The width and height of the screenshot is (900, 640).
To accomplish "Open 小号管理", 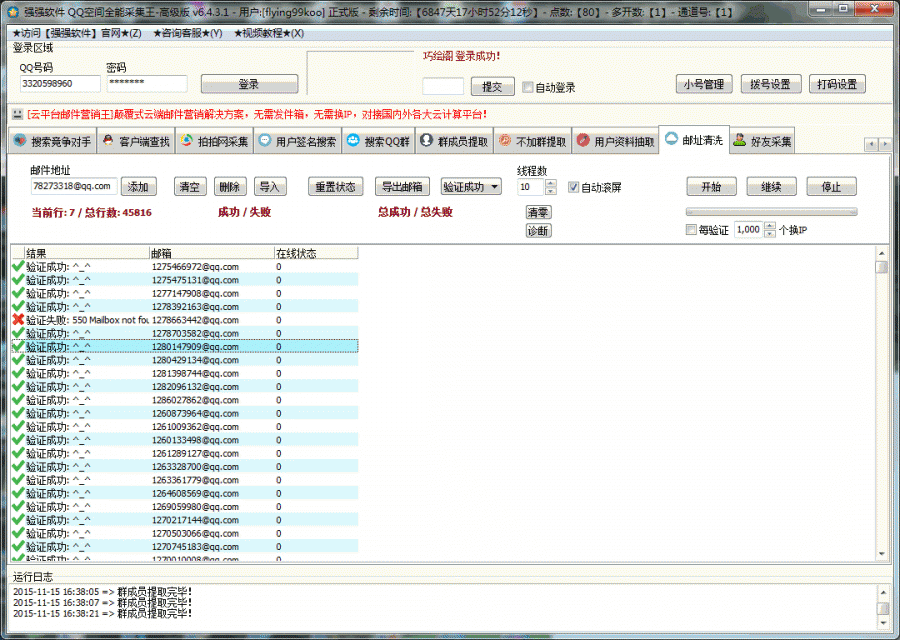I will tap(704, 84).
